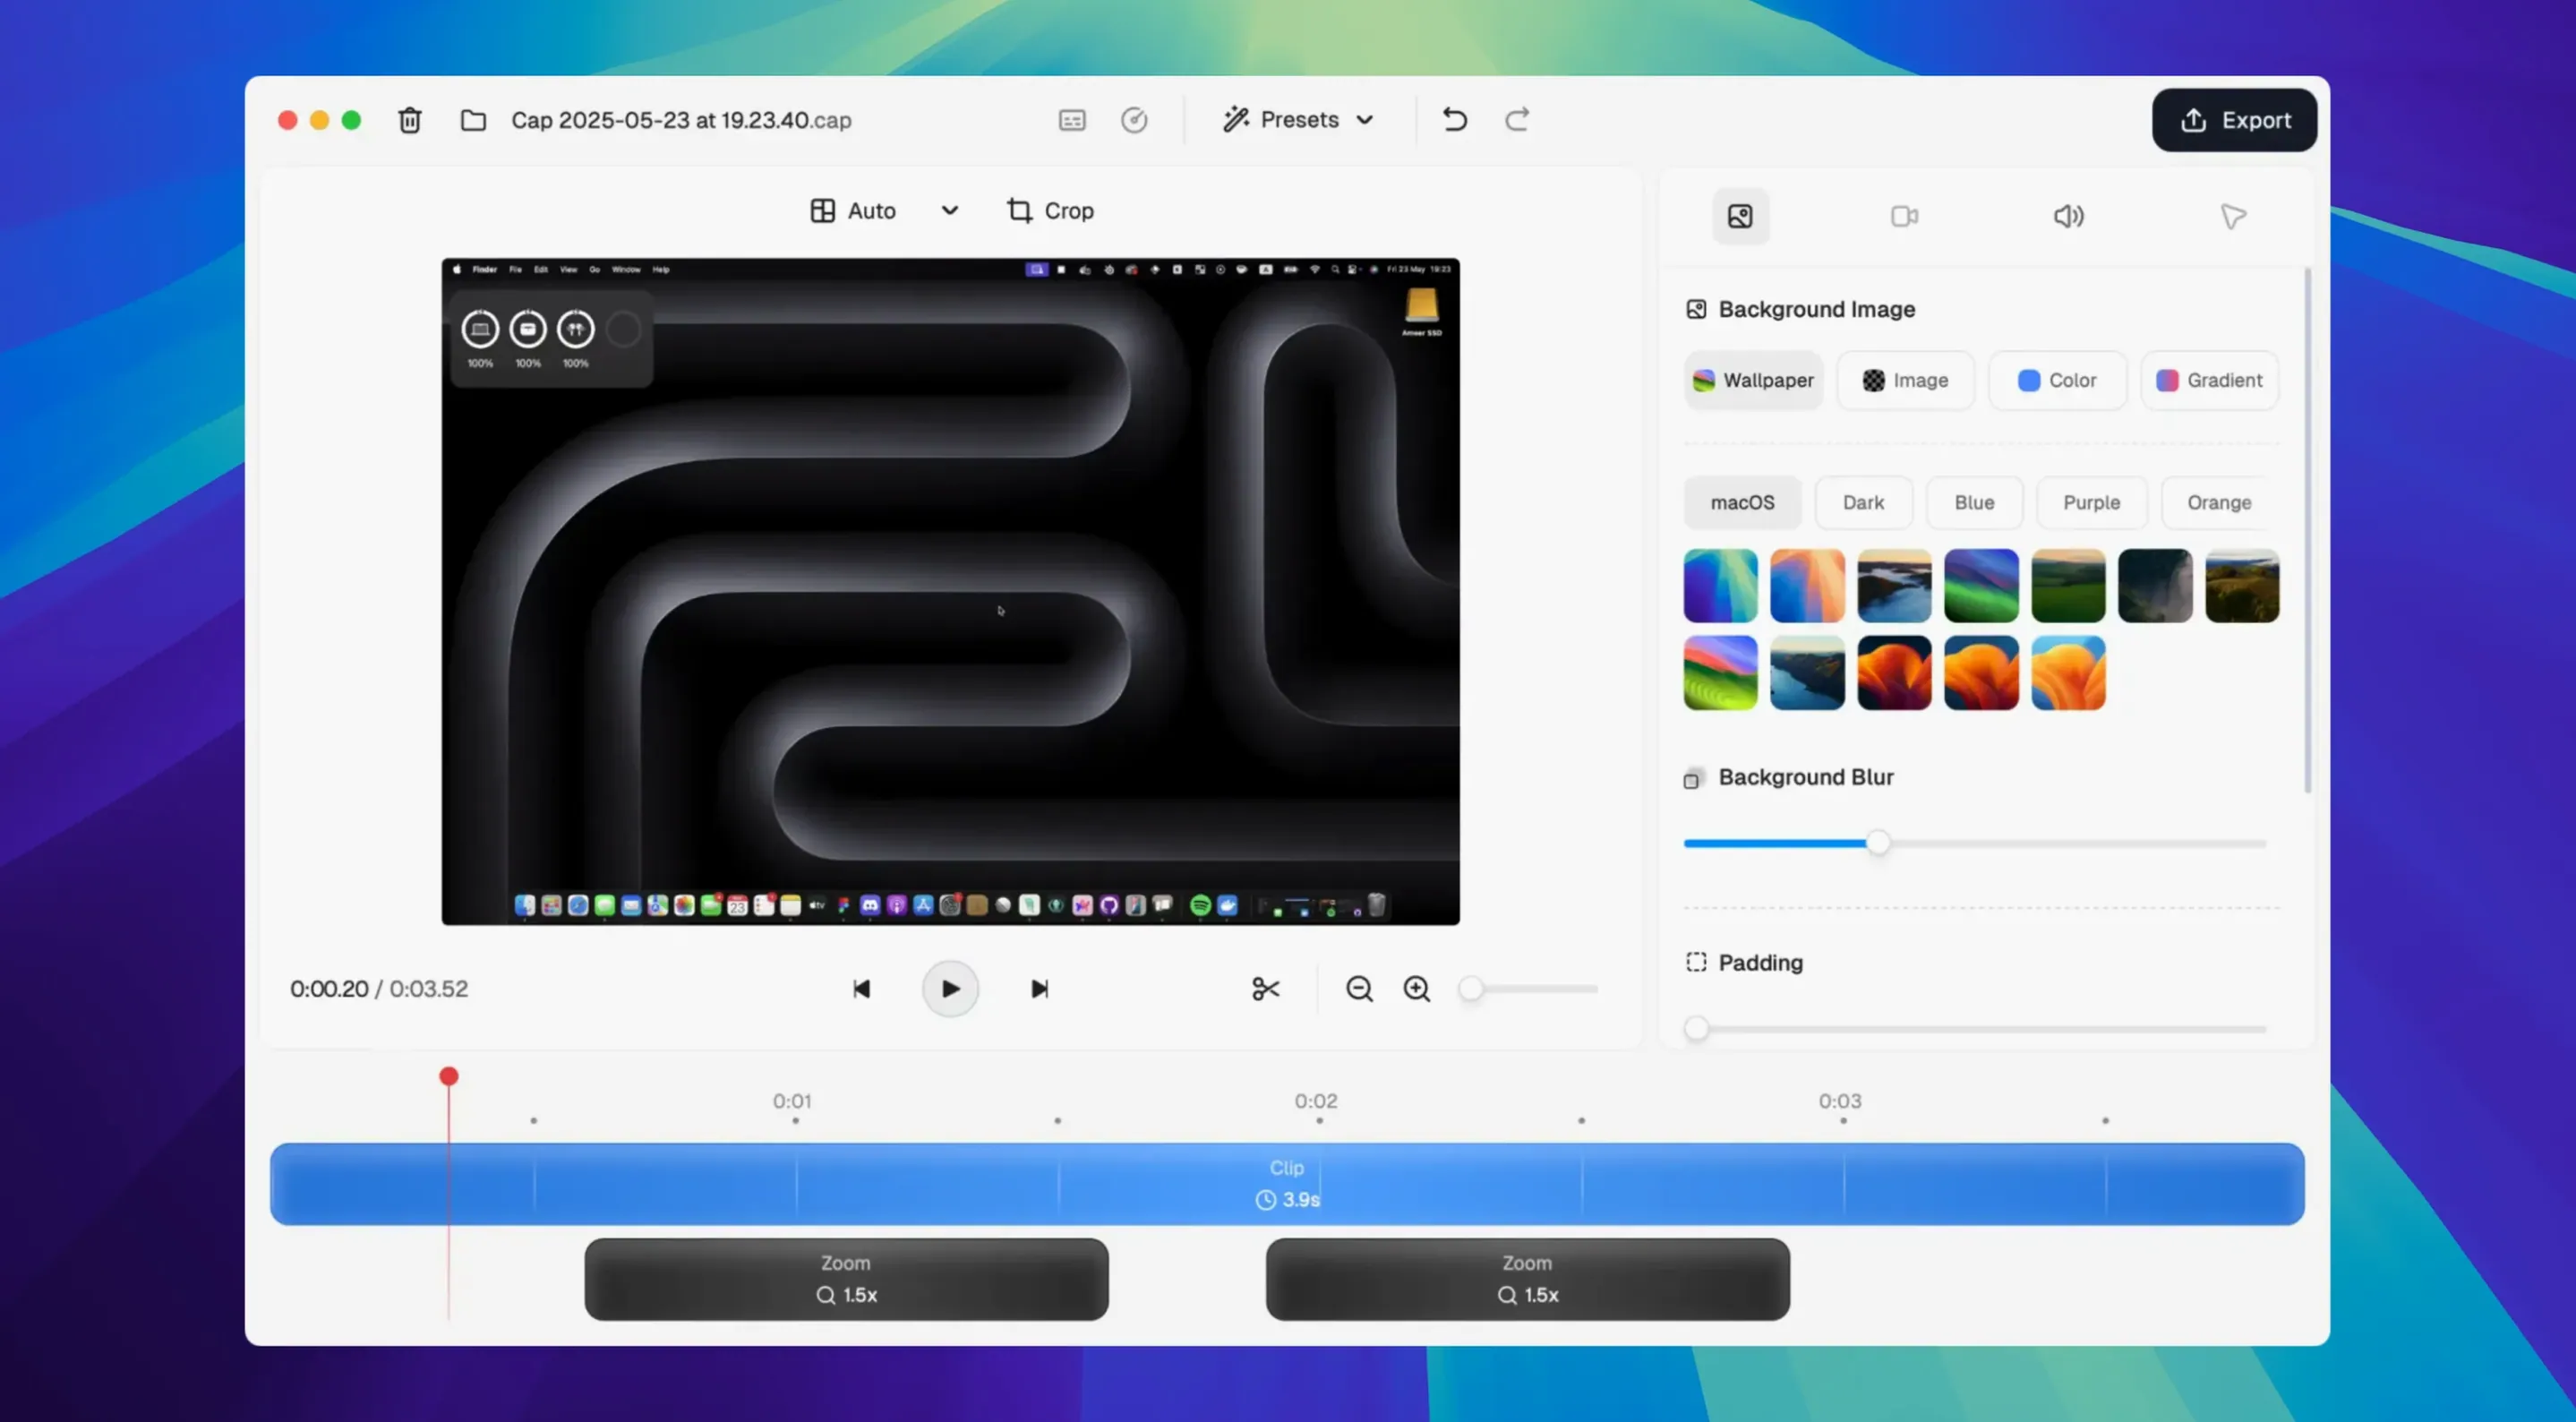Image resolution: width=2576 pixels, height=1422 pixels.
Task: Play the recording
Action: tap(950, 989)
